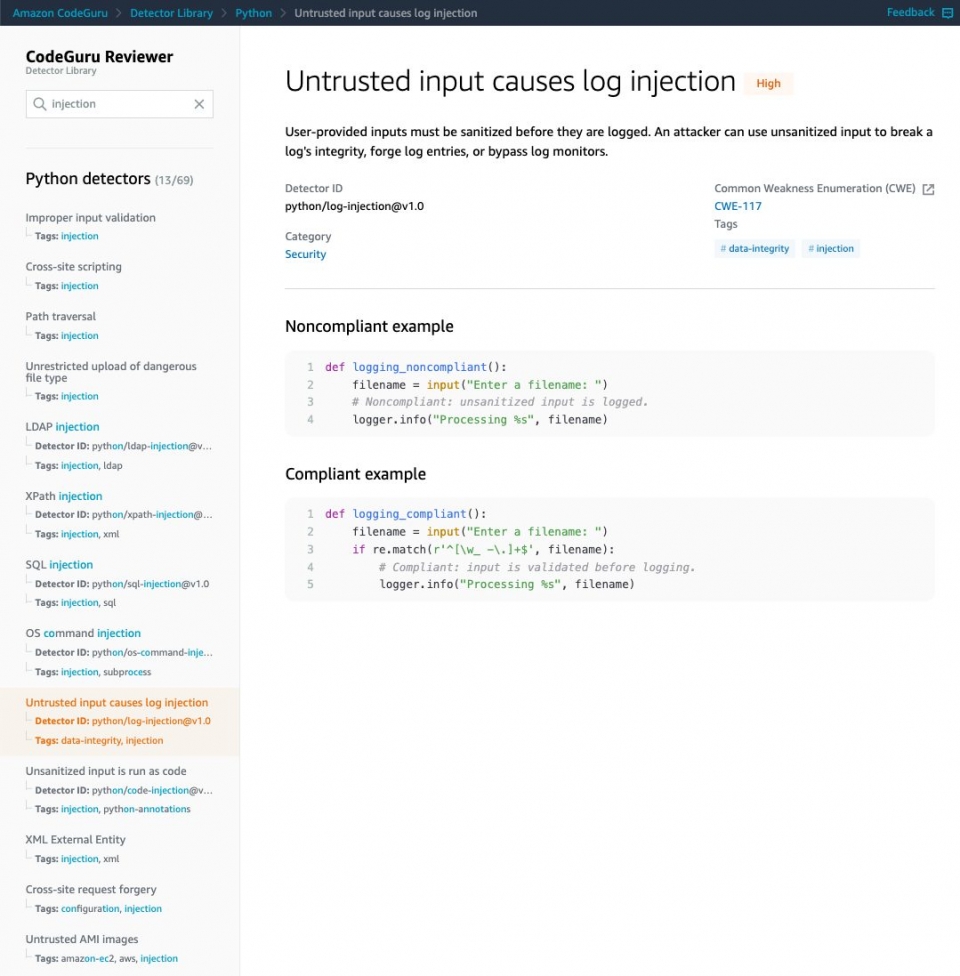Viewport: 960px width, 976px height.
Task: Open the Untrusted AMI images detector
Action: coord(81,938)
